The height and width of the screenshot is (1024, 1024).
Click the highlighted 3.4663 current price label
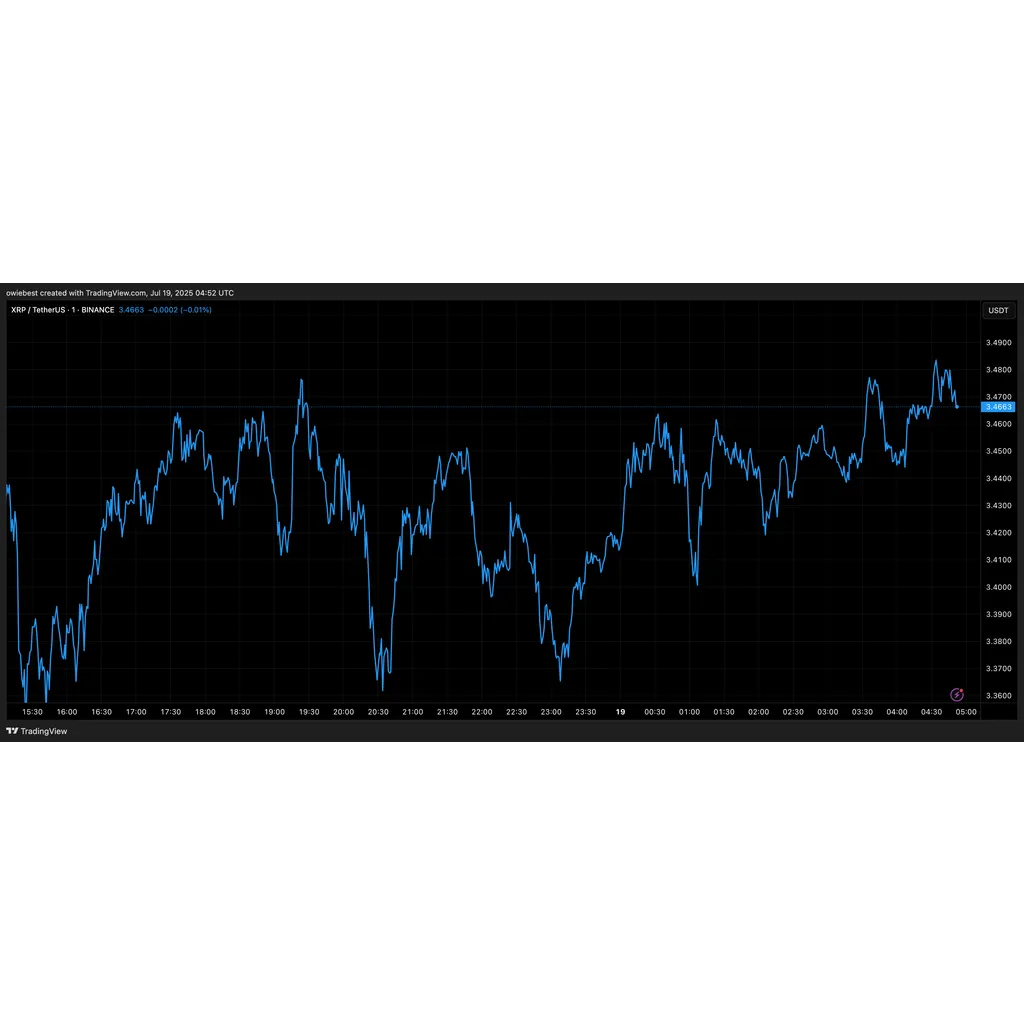click(998, 407)
